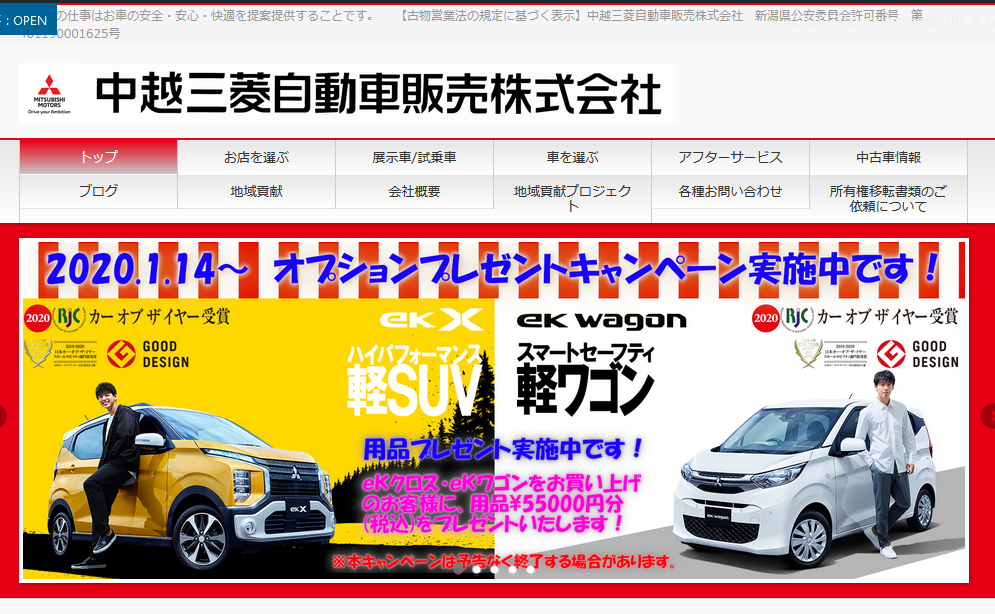This screenshot has height=614, width=995.
Task: Select the first carousel pagination dot
Action: pos(458,570)
